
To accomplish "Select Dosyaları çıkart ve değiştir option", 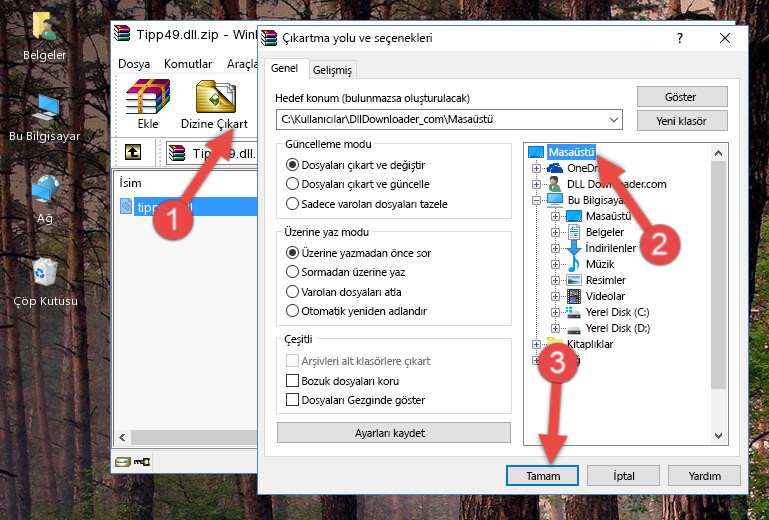I will tap(356, 165).
